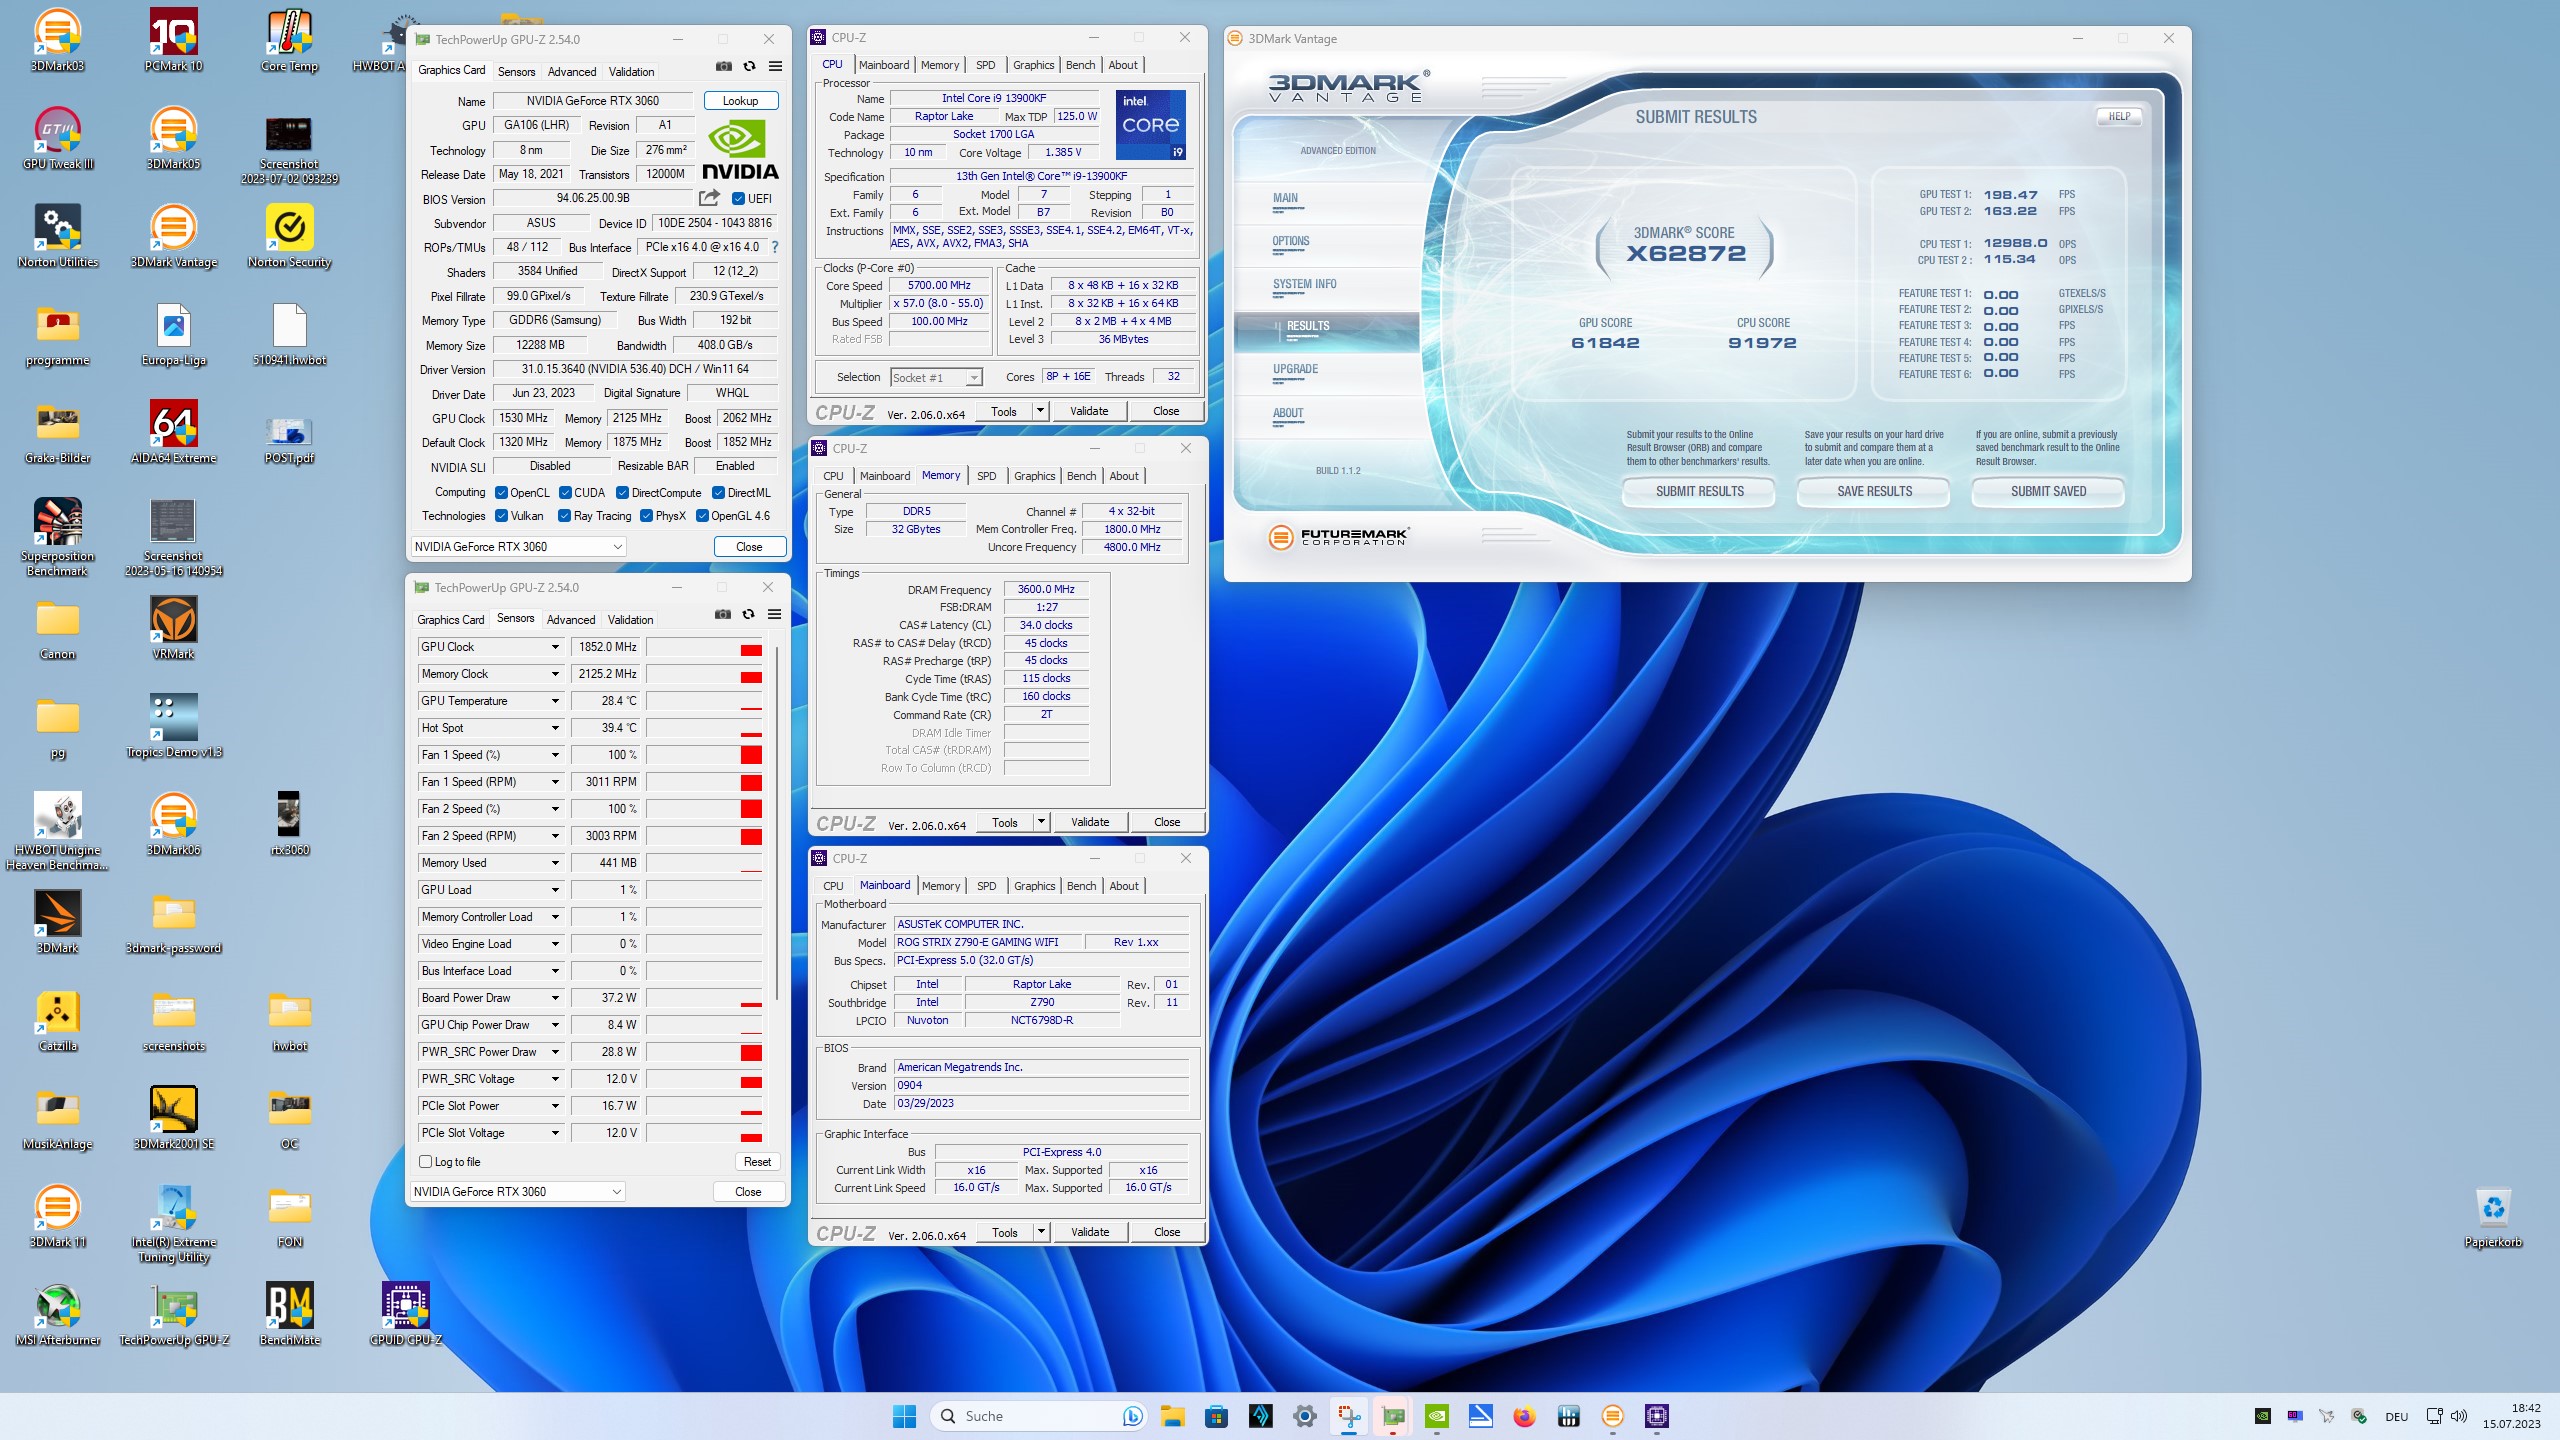
Task: Expand the Memory Used sensor dropdown
Action: [x=555, y=863]
